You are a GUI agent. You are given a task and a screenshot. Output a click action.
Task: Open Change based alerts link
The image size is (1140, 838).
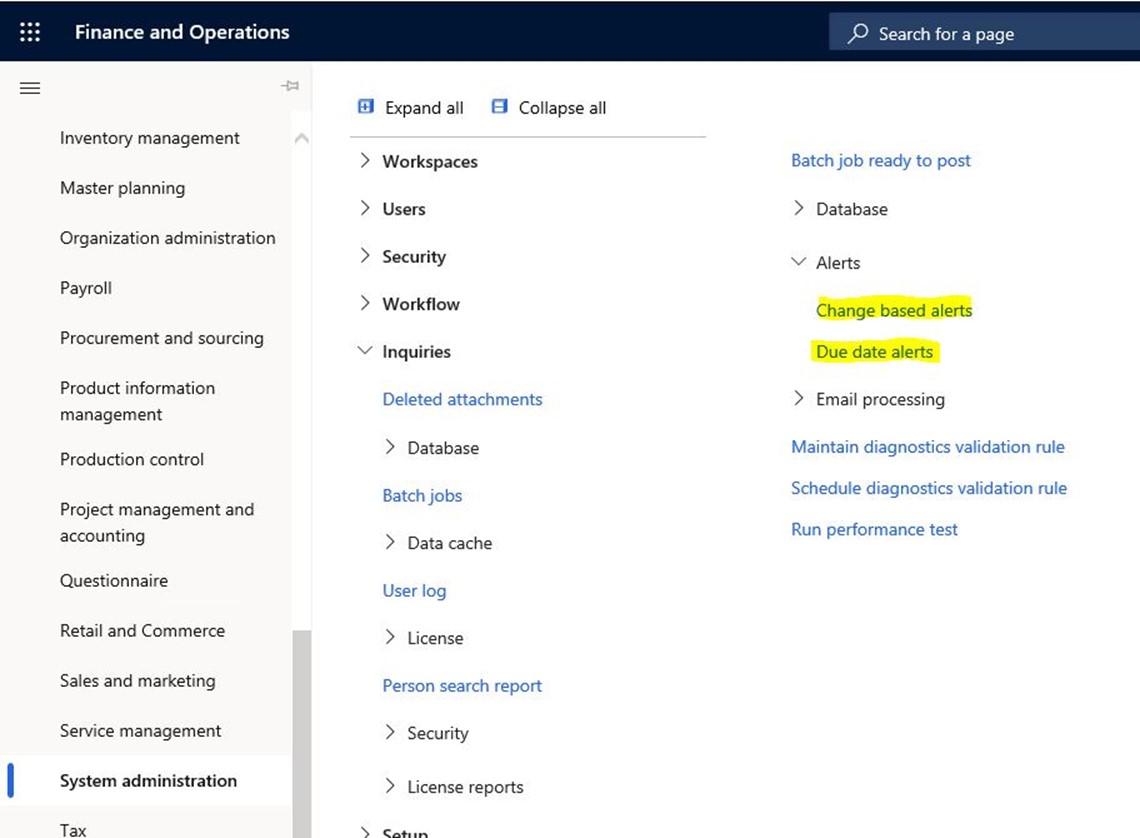(894, 310)
